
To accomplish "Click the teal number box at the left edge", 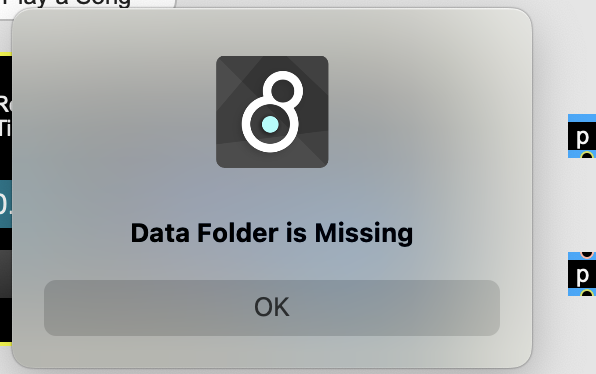I will [6, 204].
